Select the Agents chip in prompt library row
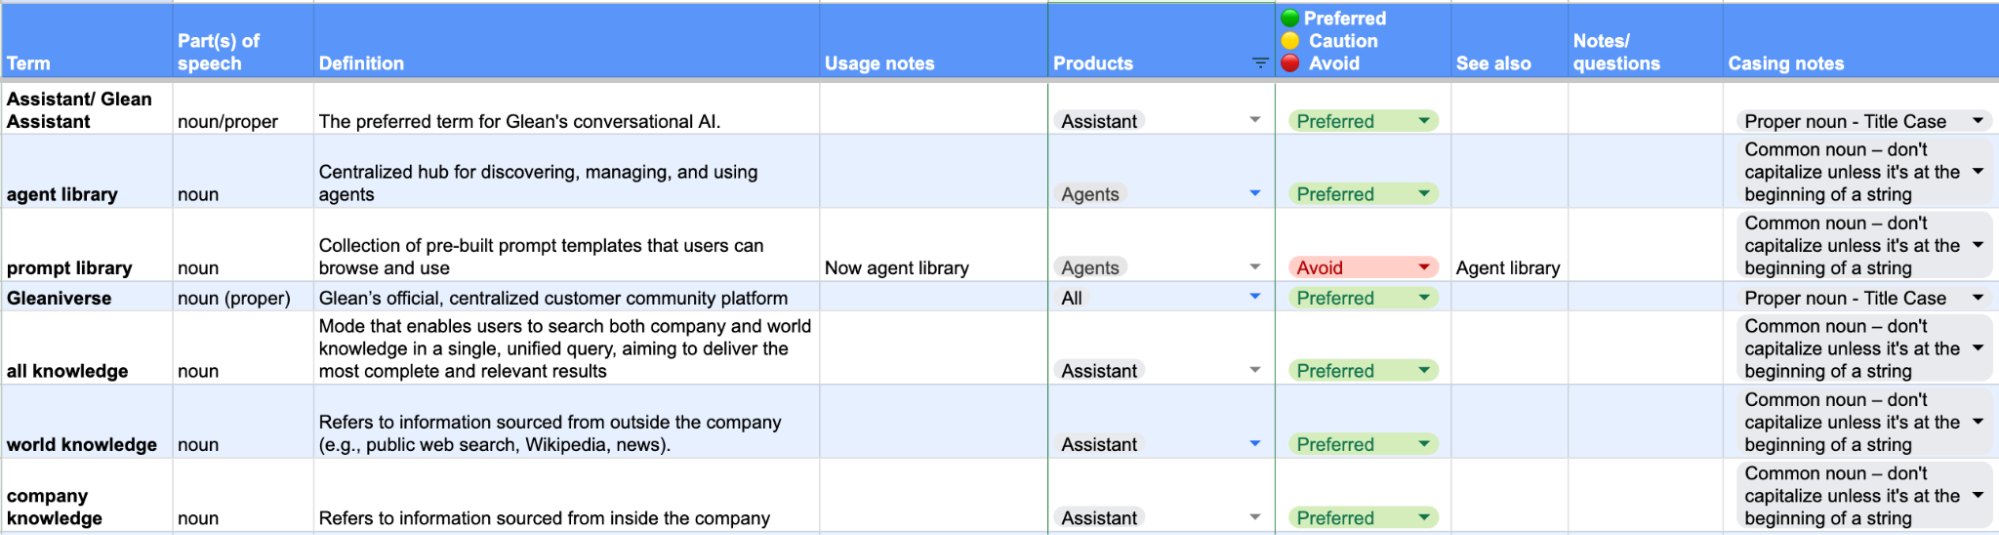This screenshot has height=535, width=1999. coord(1090,267)
